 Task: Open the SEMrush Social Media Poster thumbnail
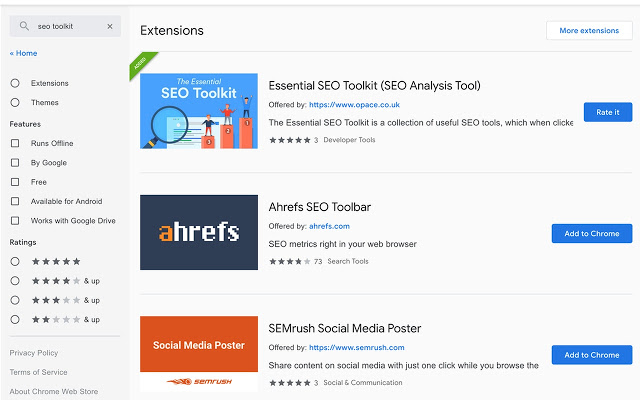pos(199,353)
